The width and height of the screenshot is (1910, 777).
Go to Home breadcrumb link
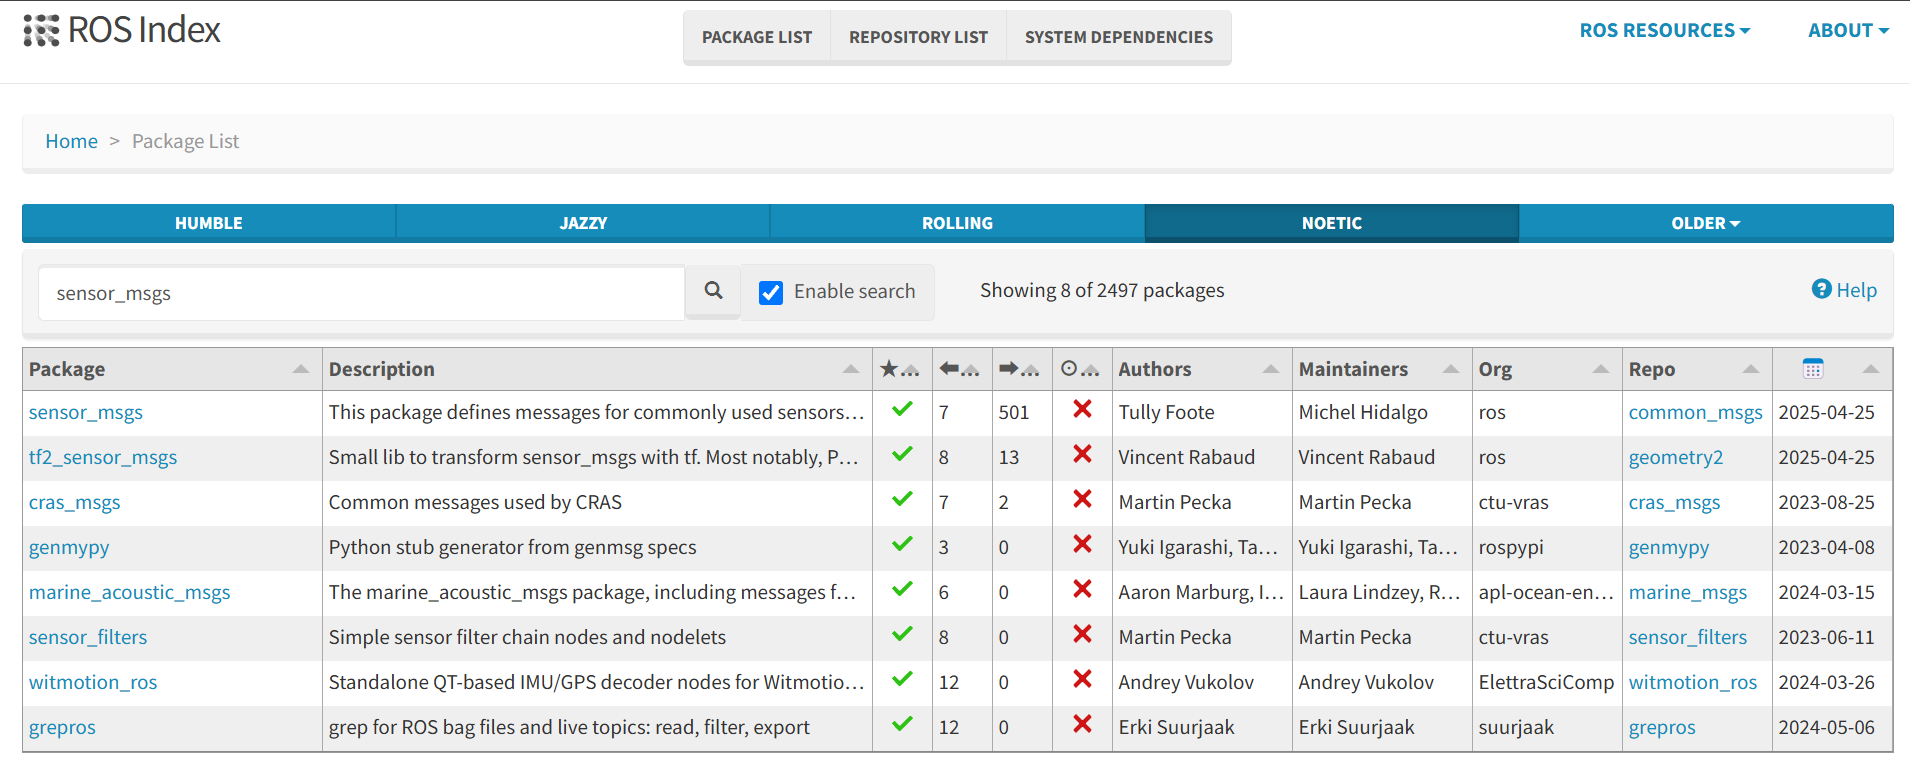pos(71,141)
